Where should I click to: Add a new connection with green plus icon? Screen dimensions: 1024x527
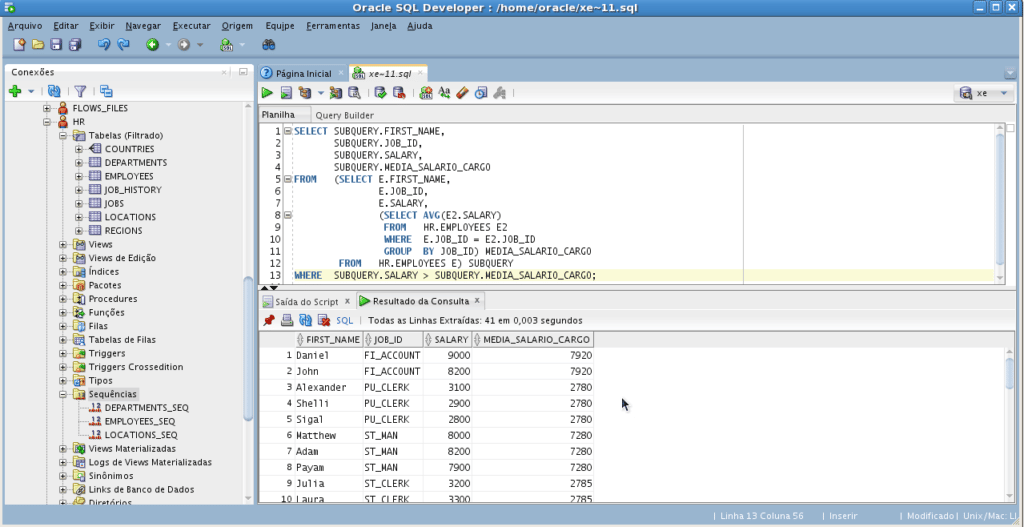[x=15, y=91]
